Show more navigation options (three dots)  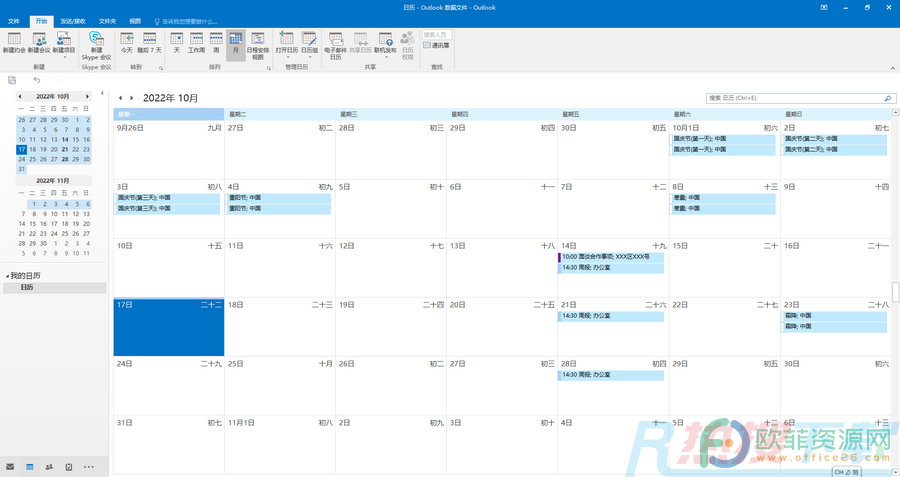[x=88, y=467]
